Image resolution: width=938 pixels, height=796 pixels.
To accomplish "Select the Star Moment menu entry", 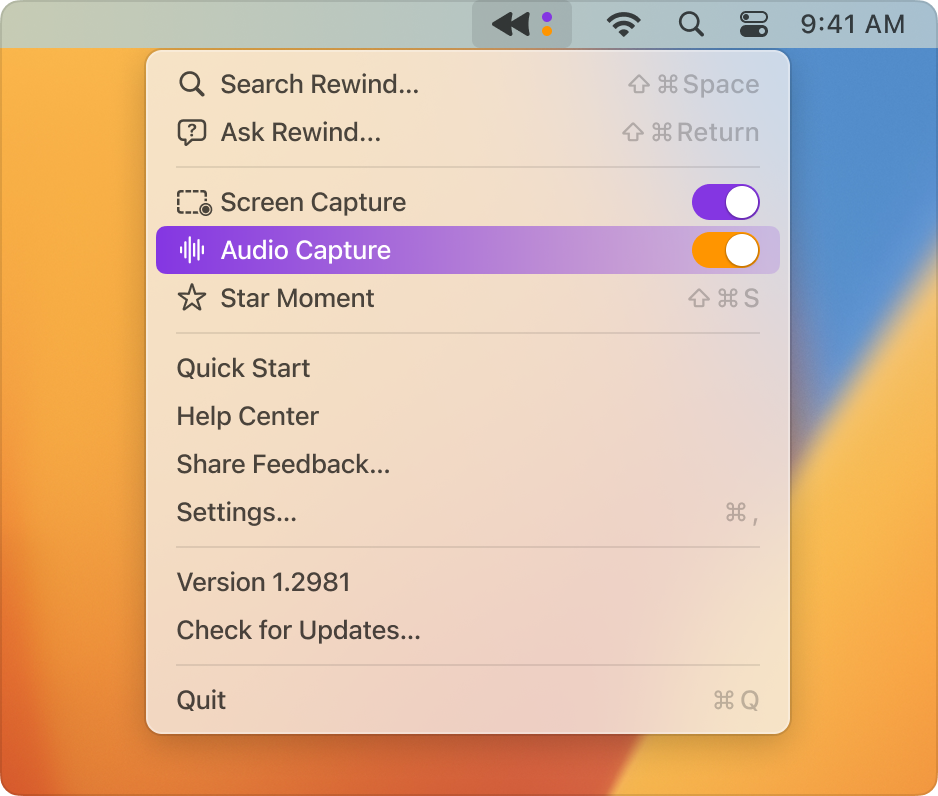I will pos(297,298).
